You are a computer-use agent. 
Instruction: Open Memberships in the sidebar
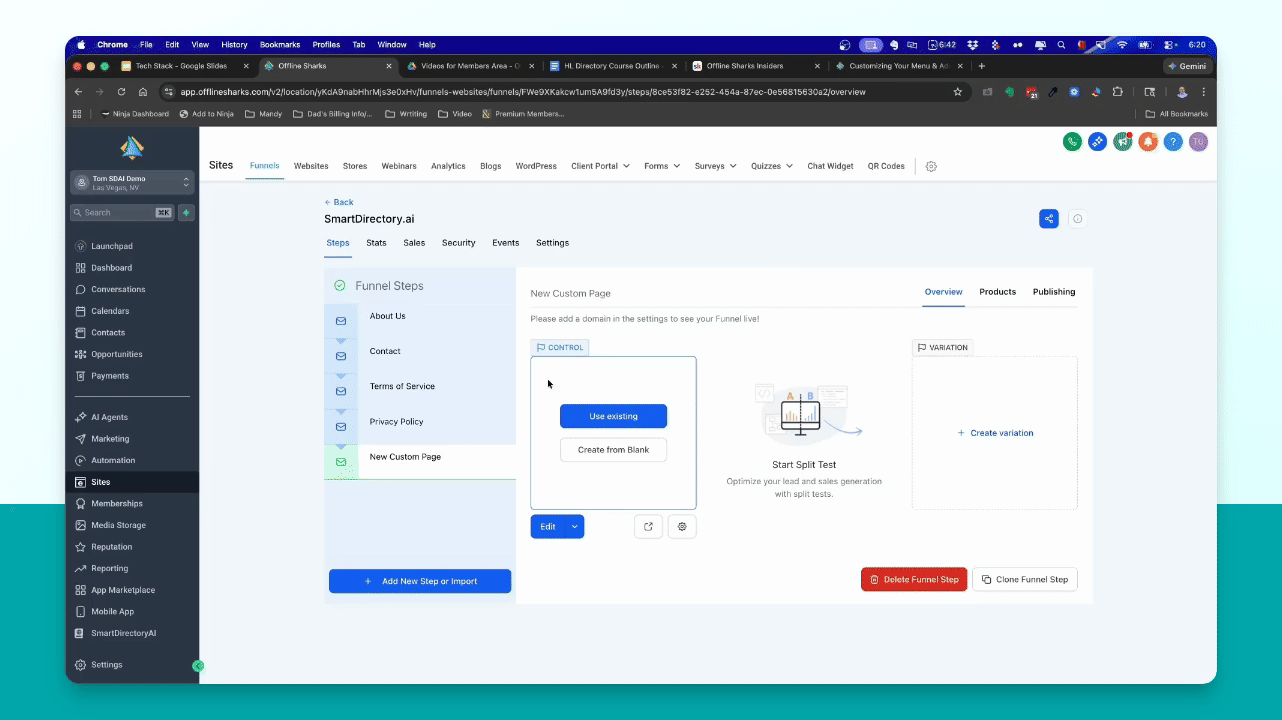[x=117, y=504]
